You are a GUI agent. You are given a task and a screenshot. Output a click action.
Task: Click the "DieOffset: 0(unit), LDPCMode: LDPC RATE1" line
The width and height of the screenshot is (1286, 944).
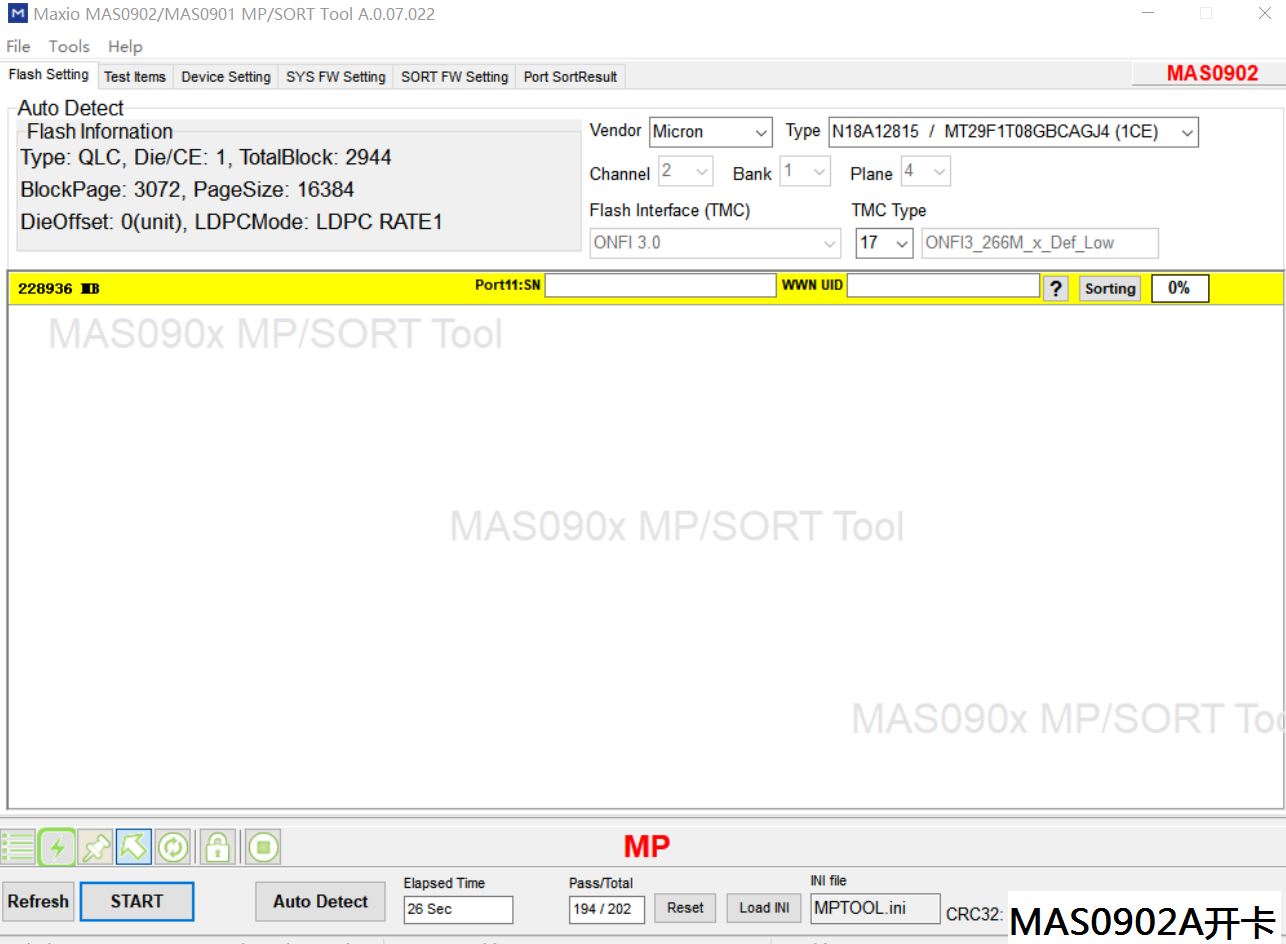tap(231, 222)
